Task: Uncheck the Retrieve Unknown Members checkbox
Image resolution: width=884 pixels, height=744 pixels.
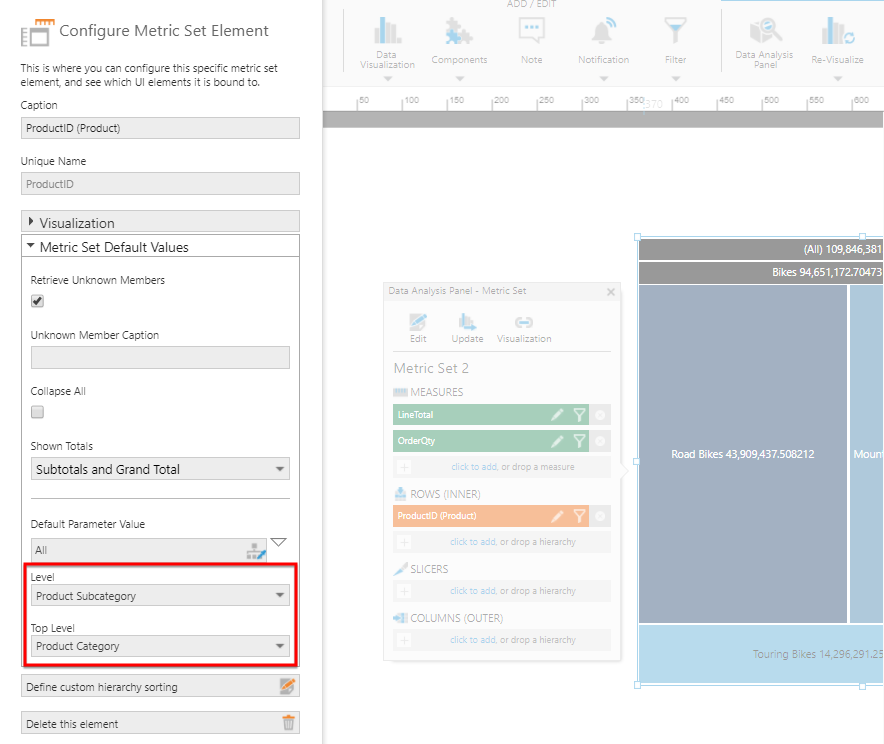Action: coord(38,301)
